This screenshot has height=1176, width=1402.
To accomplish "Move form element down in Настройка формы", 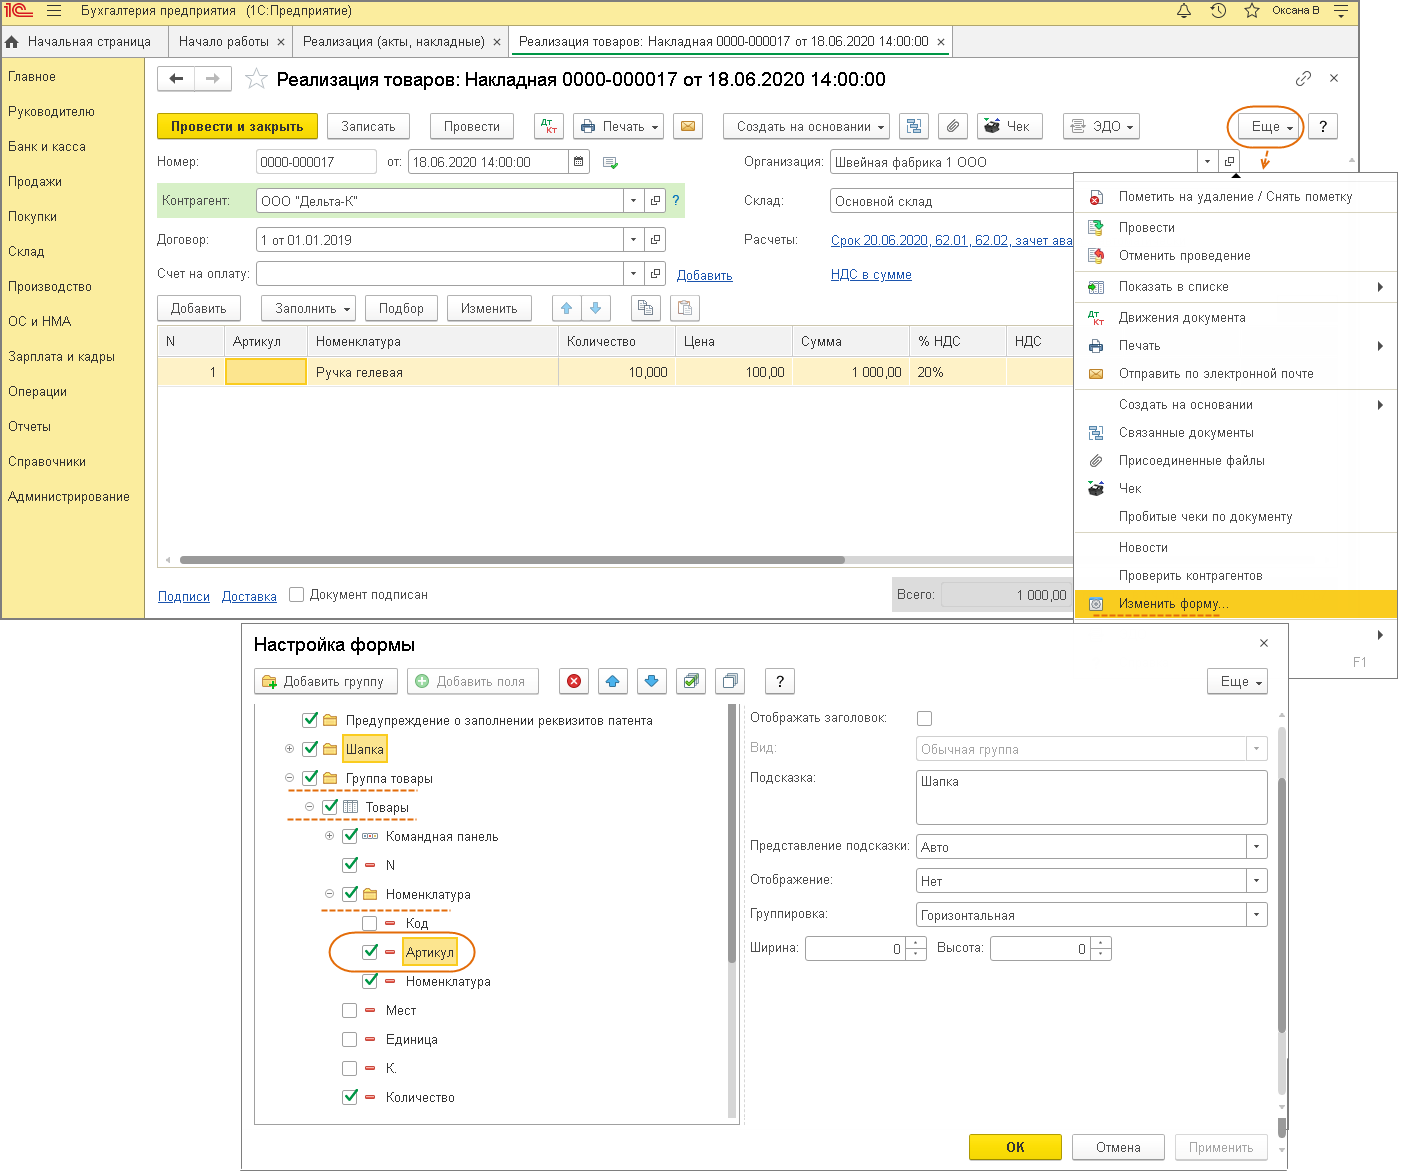I will click(x=652, y=681).
